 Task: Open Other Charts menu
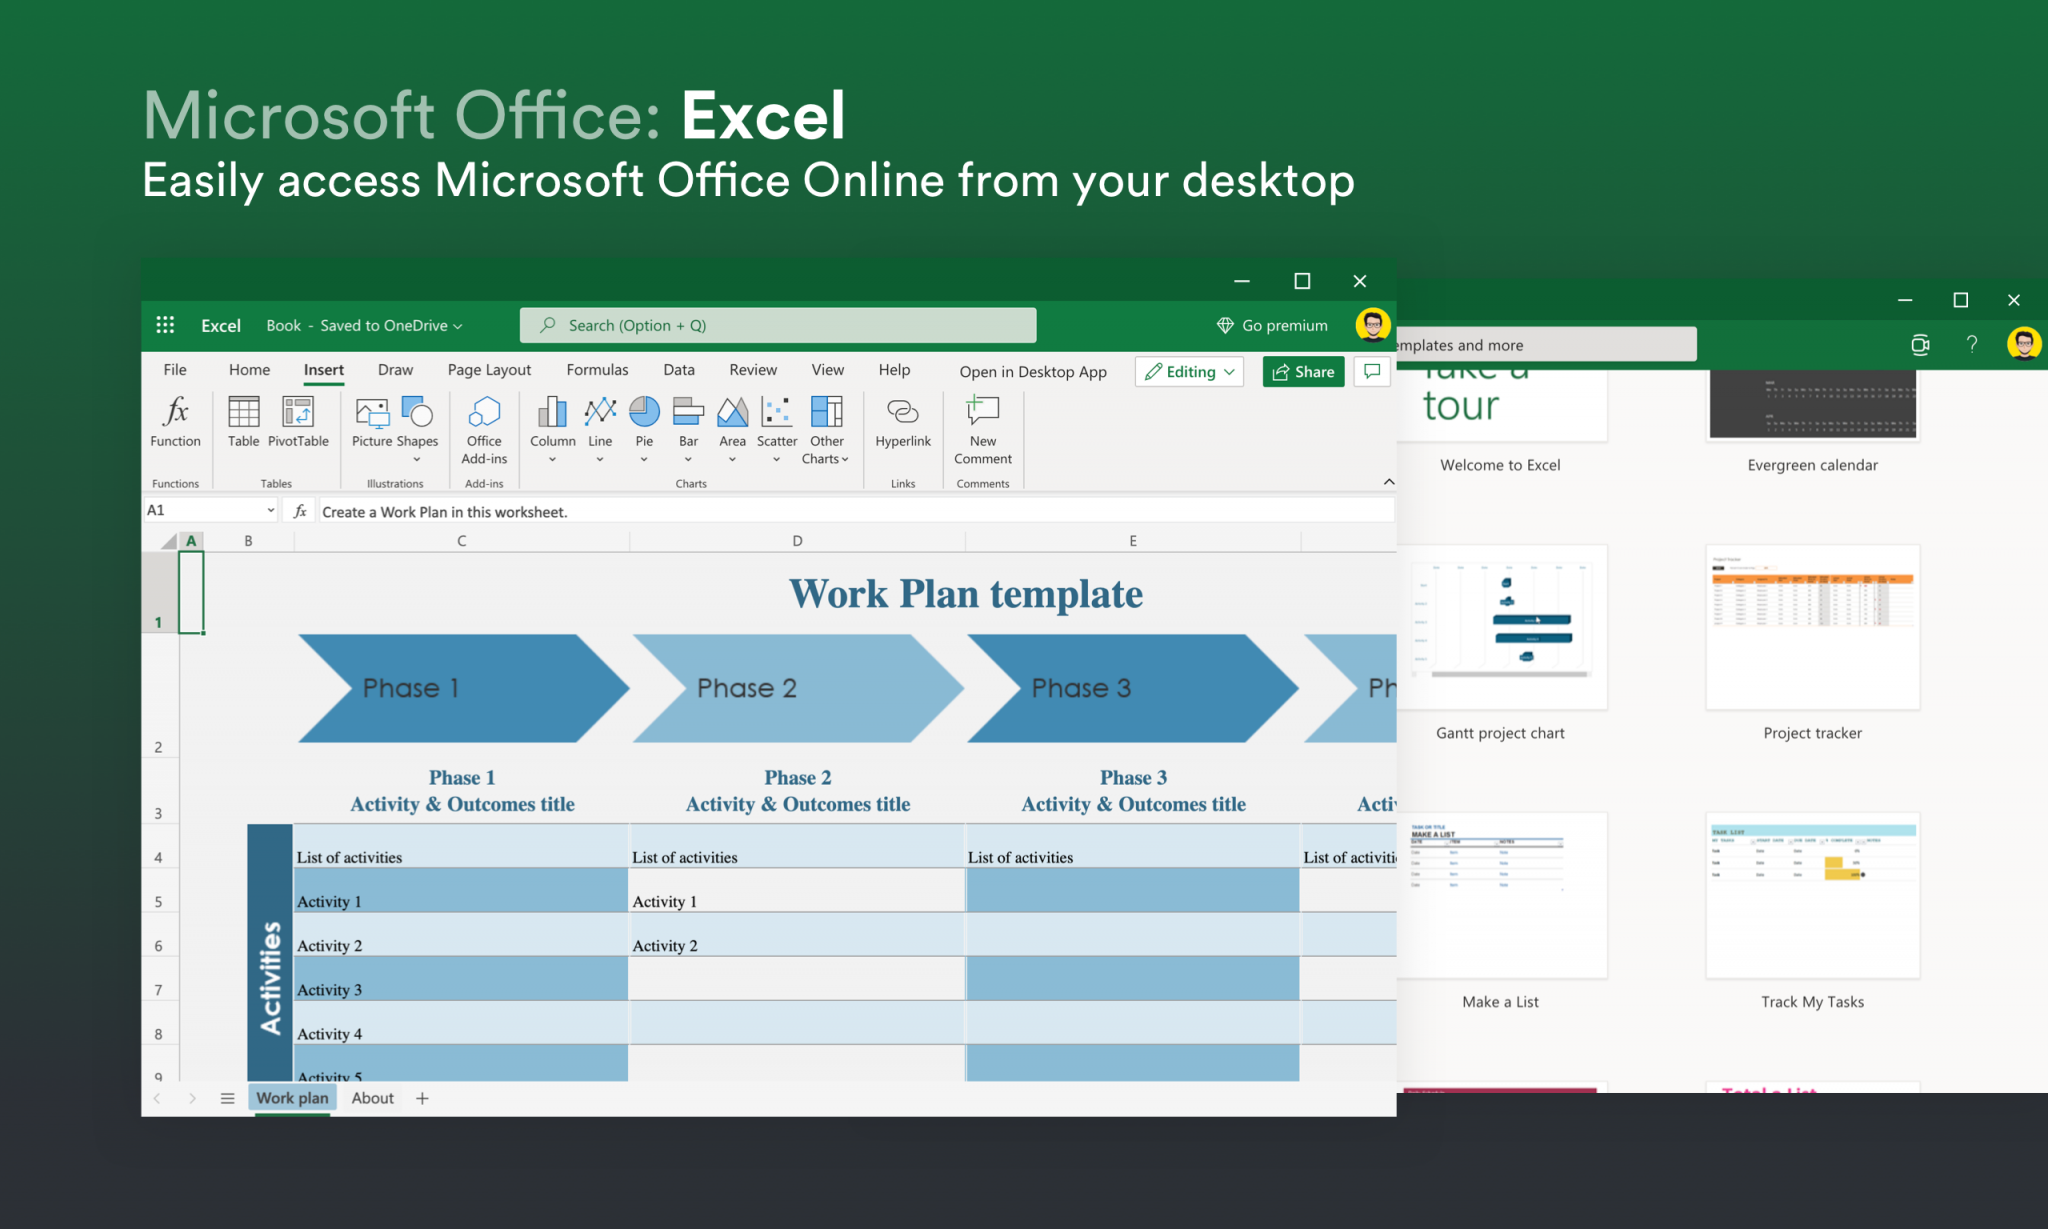pyautogui.click(x=826, y=429)
